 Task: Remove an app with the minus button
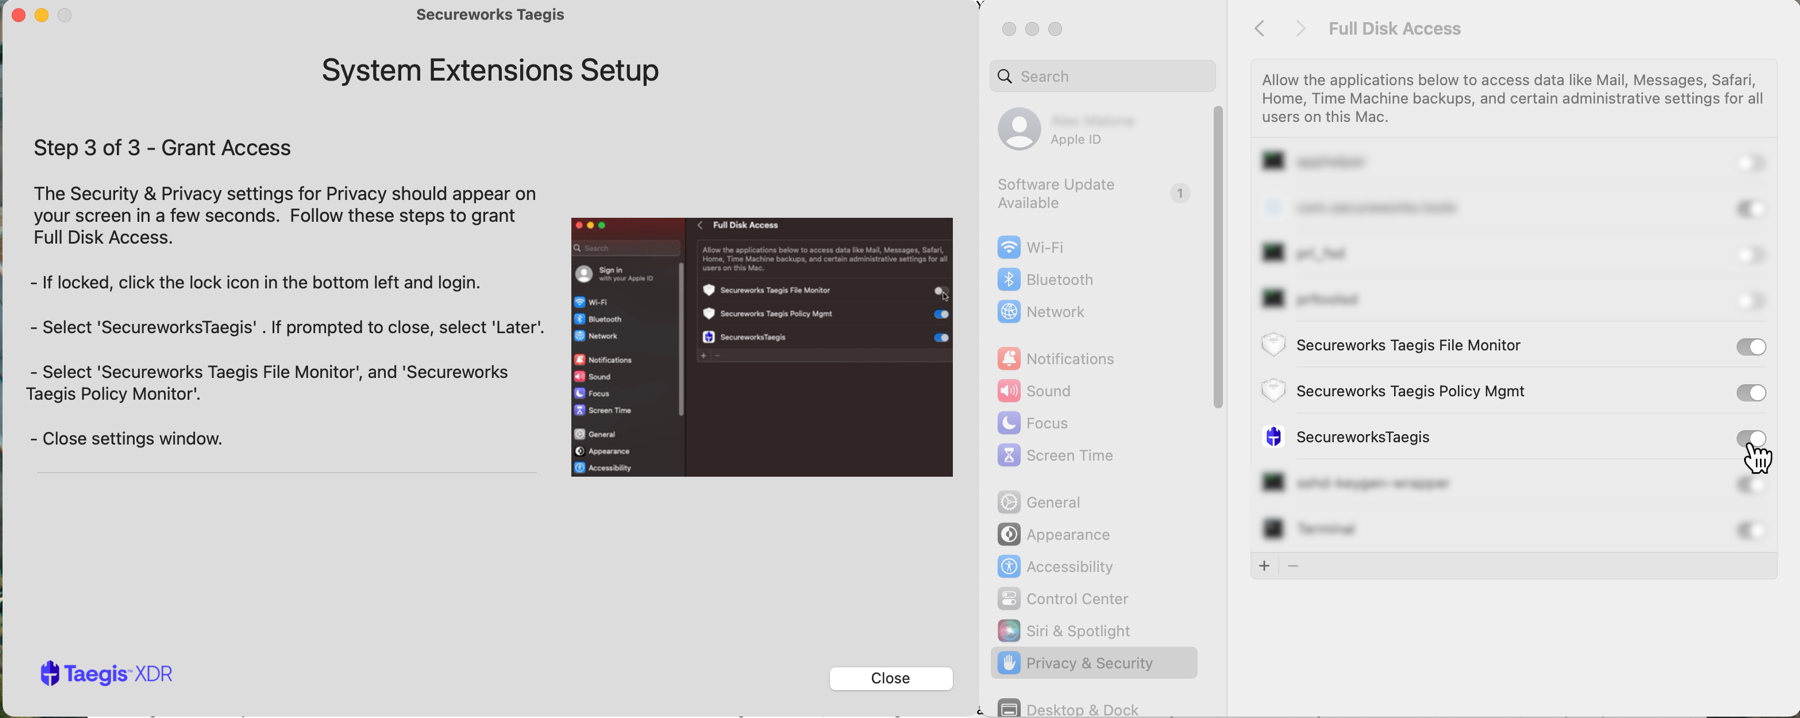click(x=1293, y=566)
